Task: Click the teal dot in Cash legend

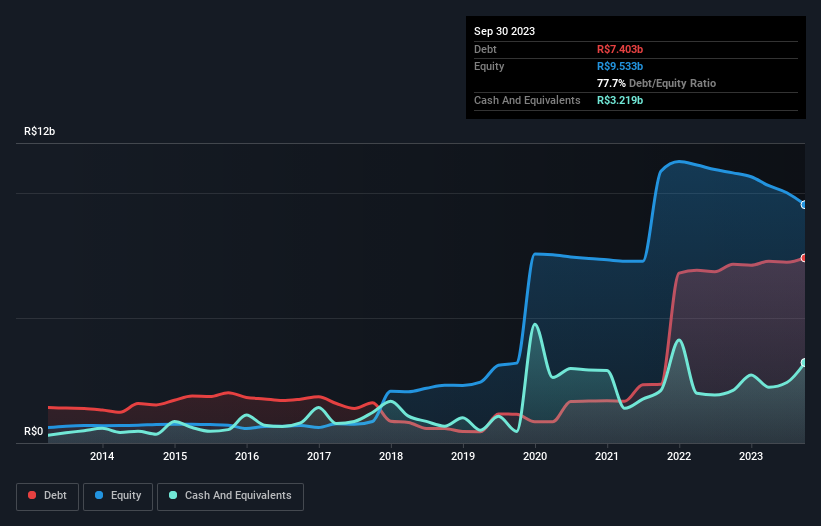Action: tap(173, 495)
